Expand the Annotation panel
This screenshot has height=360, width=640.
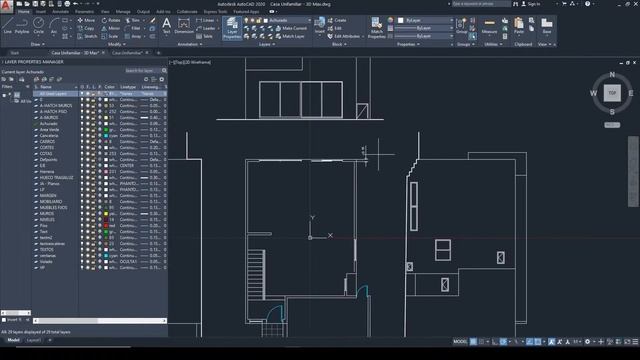189,44
